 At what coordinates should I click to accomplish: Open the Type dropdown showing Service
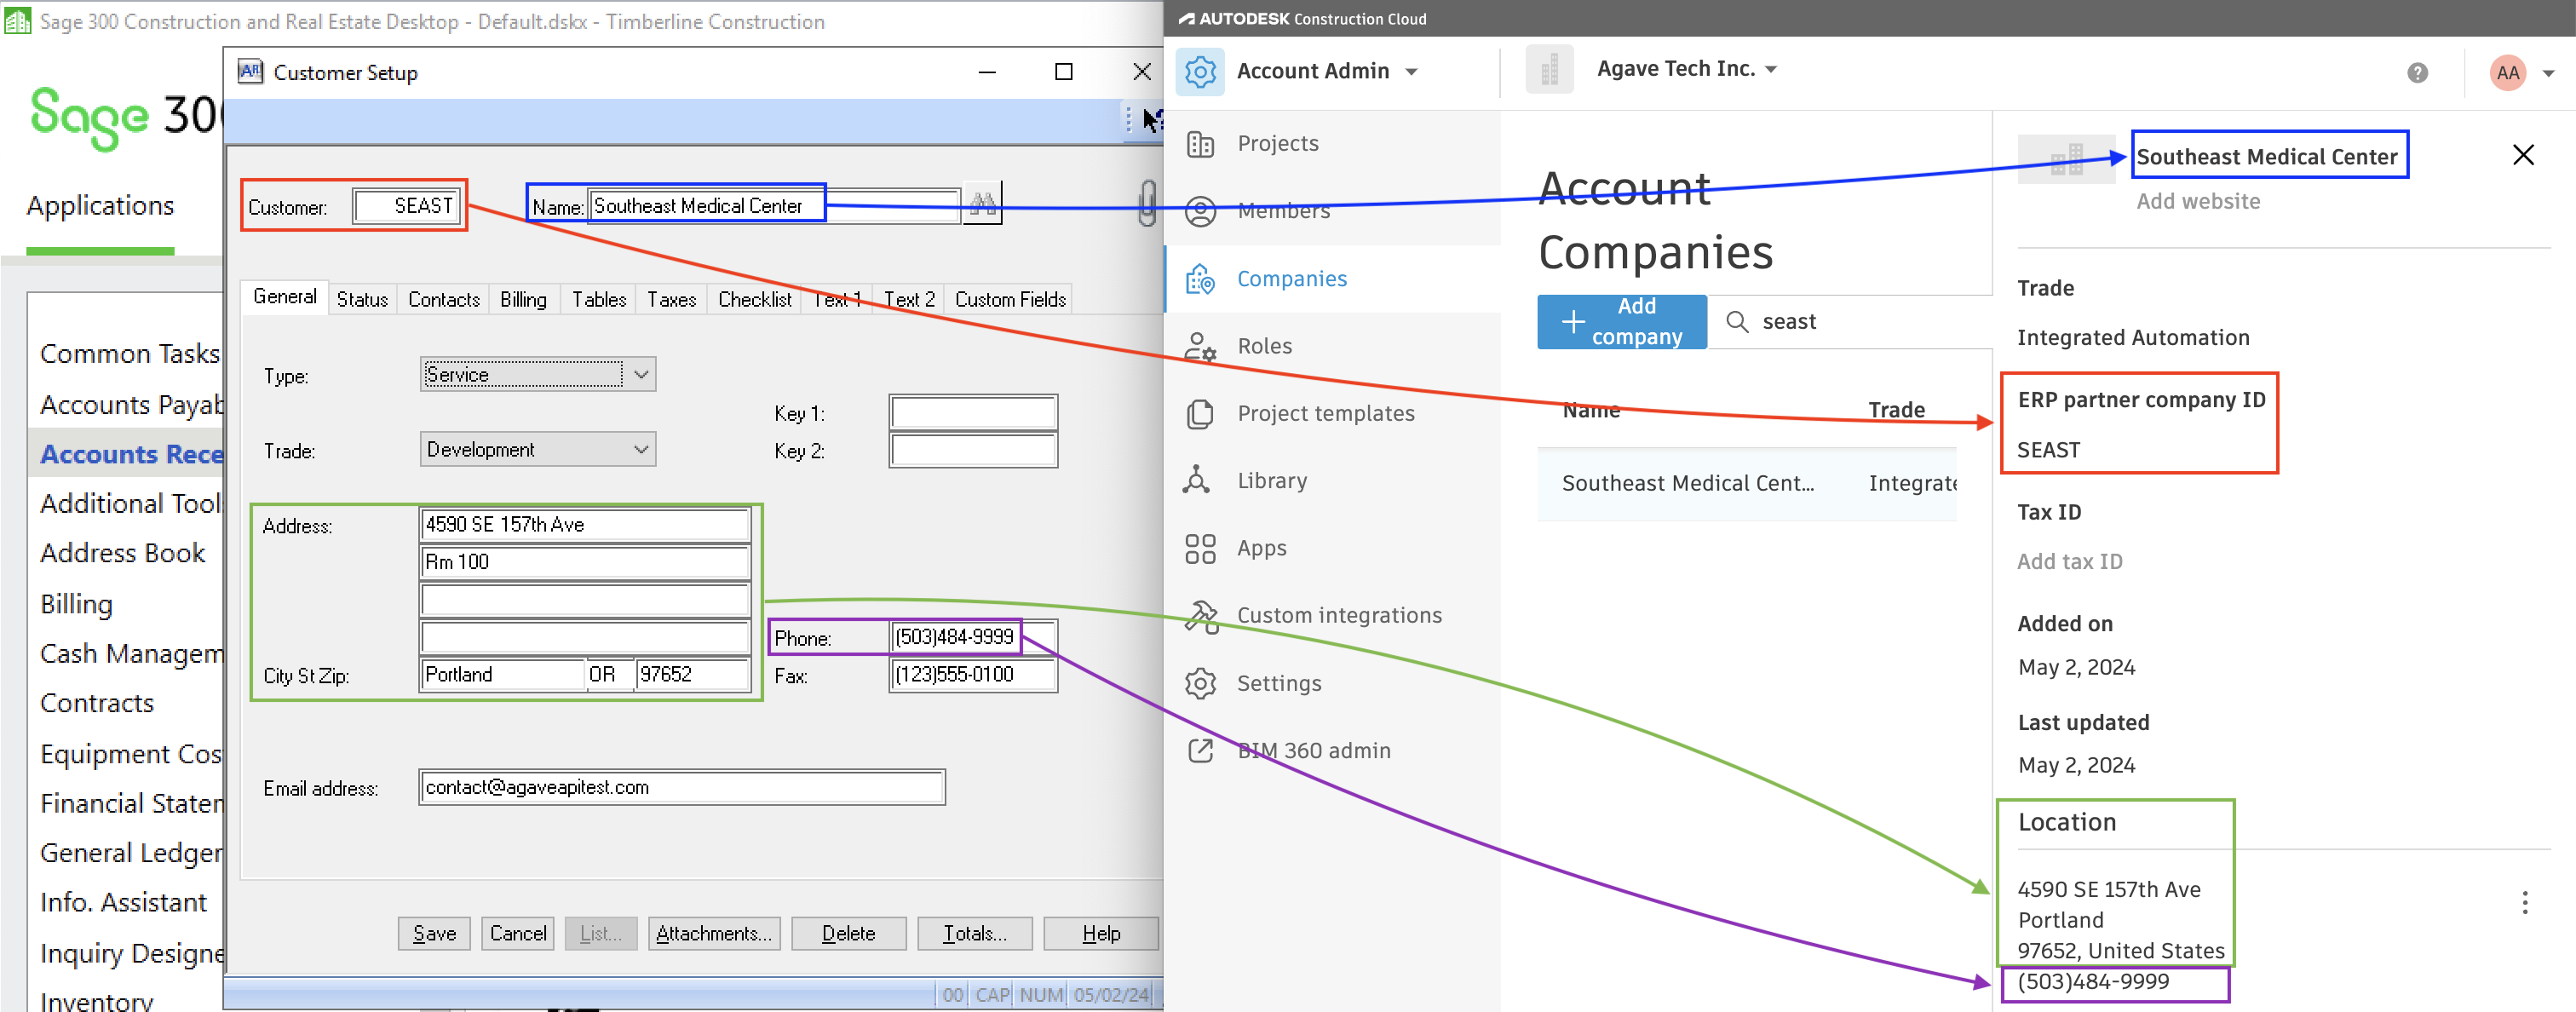(538, 374)
